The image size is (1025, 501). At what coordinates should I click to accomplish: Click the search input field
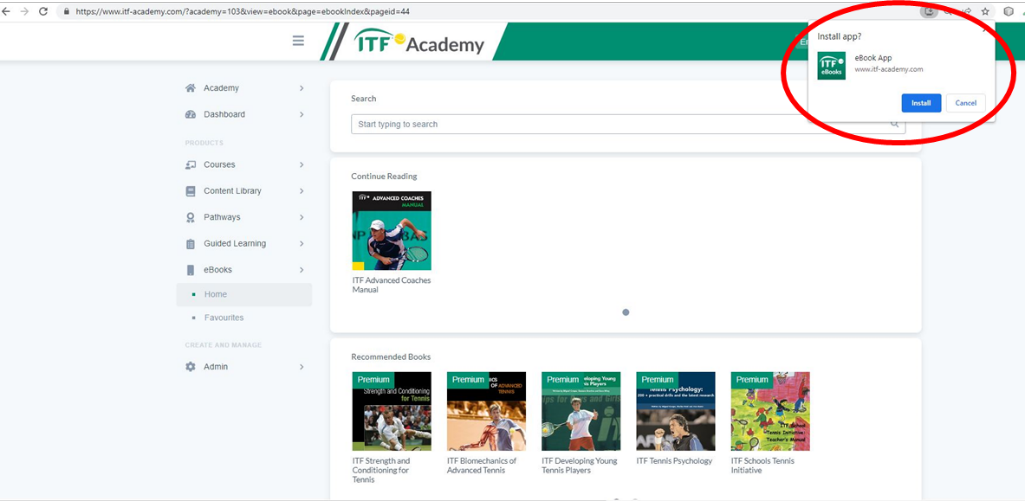coord(628,124)
